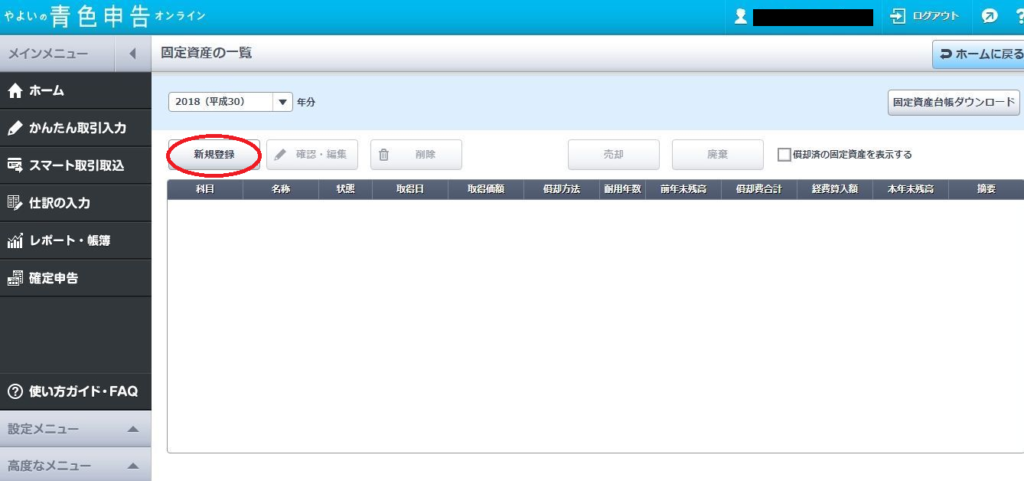The width and height of the screenshot is (1024, 481).
Task: Open スマート取引取込 in sidebar
Action: coord(75,166)
